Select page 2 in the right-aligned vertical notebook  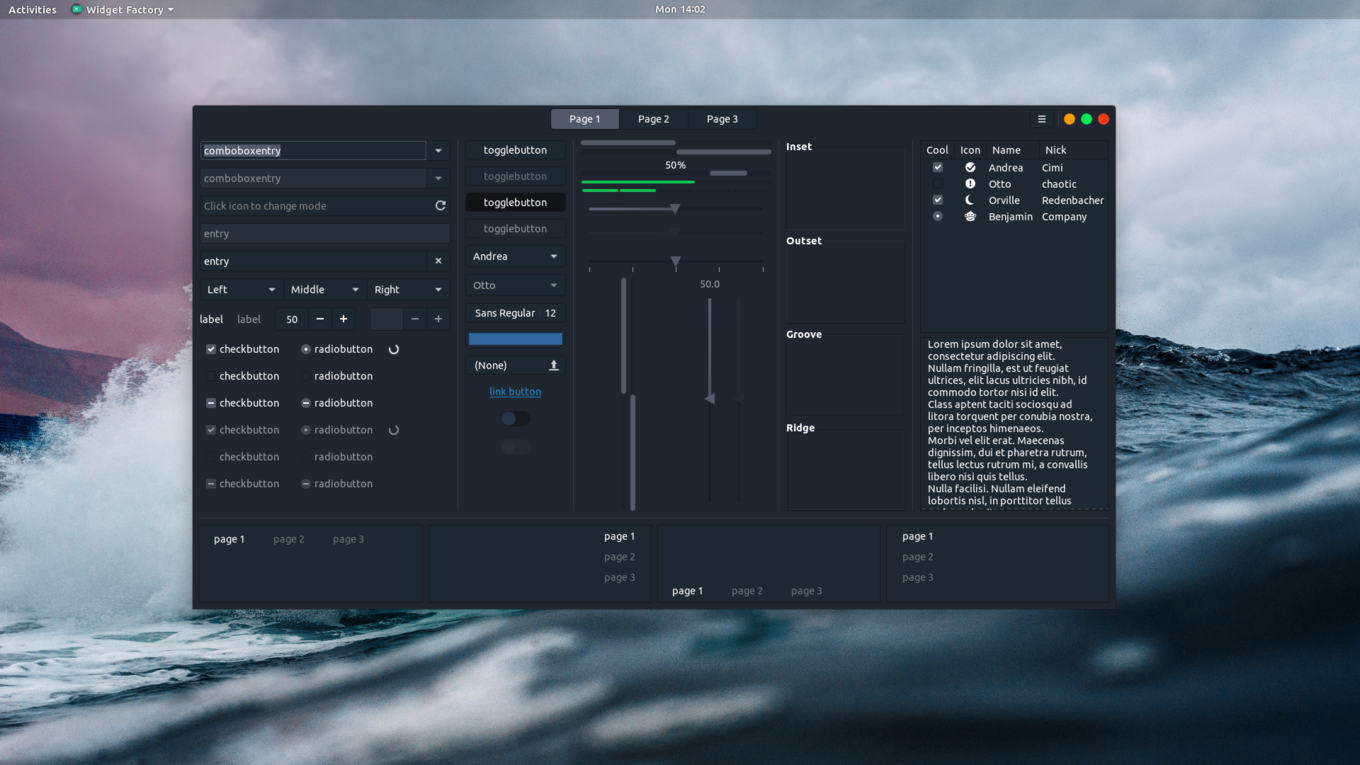coord(619,557)
